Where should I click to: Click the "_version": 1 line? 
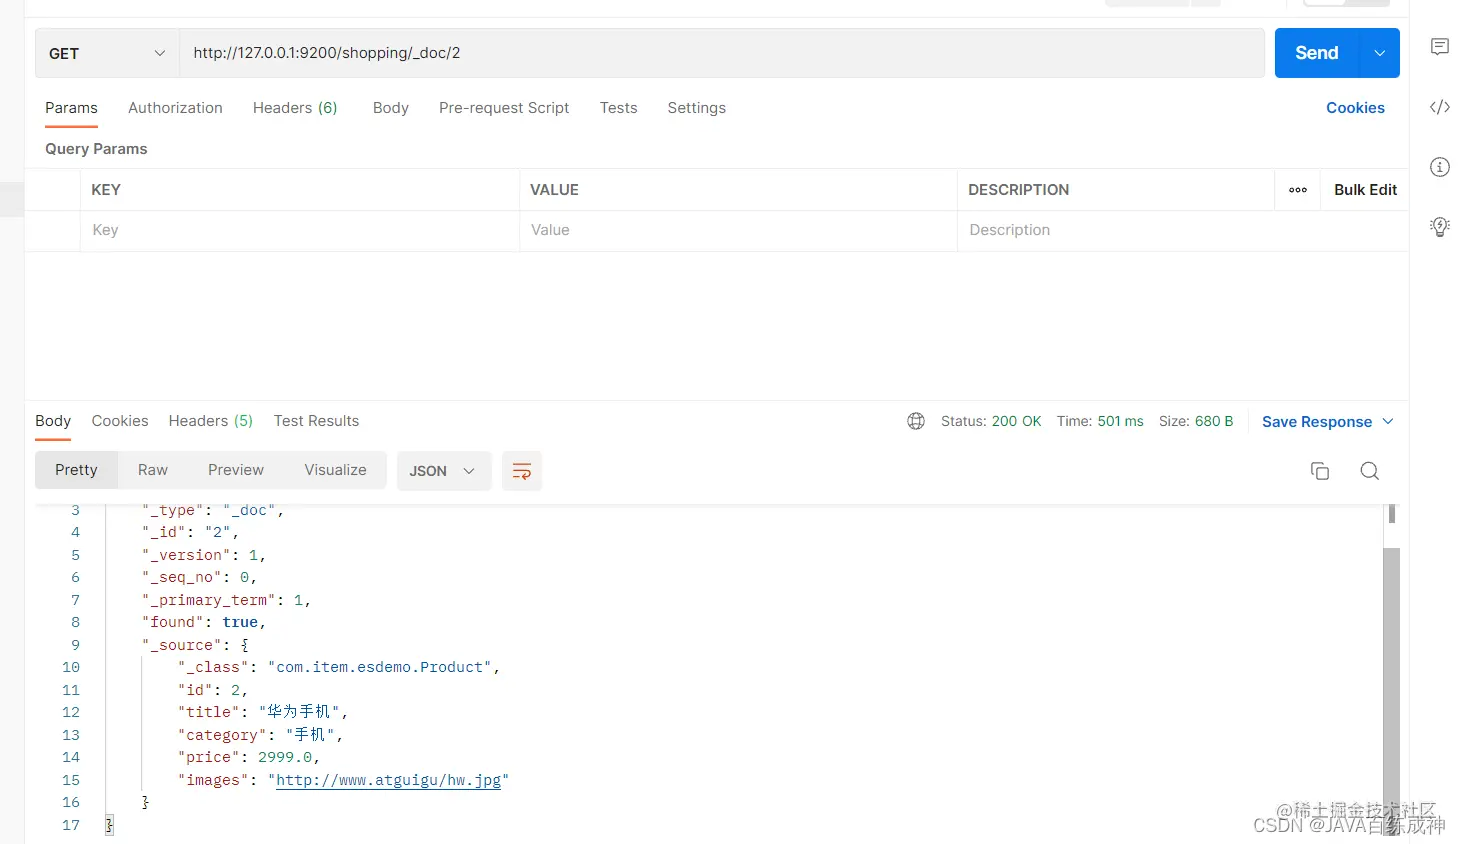[204, 555]
